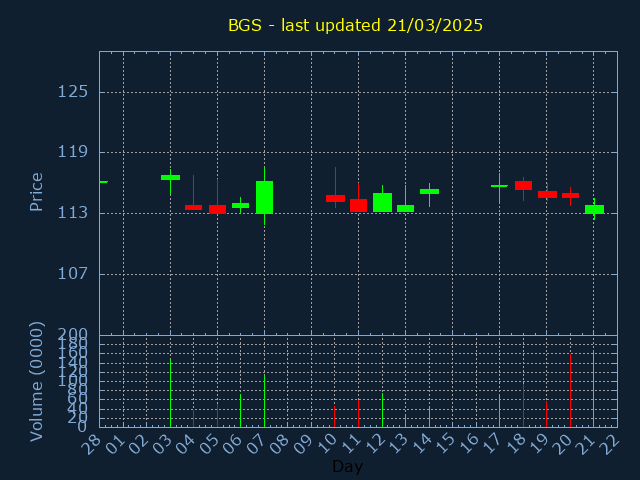Viewport: 640px width, 480px height.
Task: Select the 119 price axis label
Action: pyautogui.click(x=73, y=152)
